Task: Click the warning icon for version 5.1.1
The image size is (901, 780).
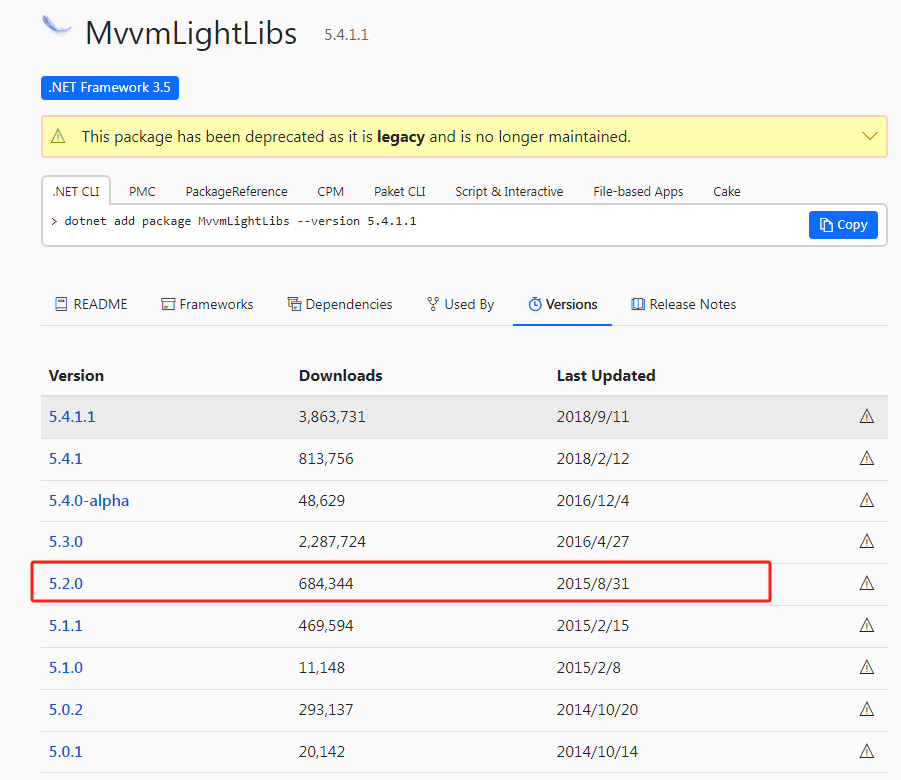Action: pos(866,625)
